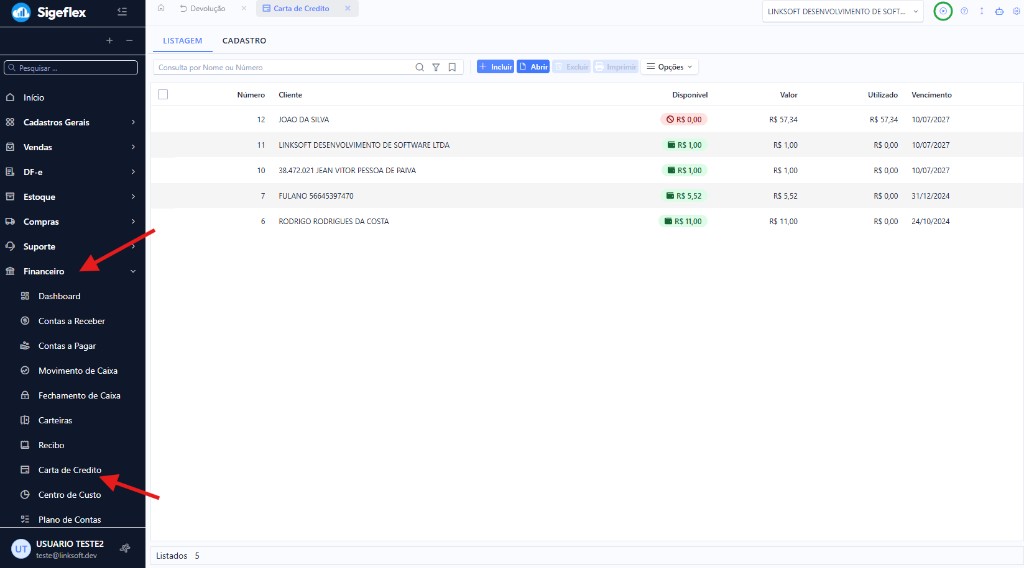
Task: Collapse the Financeiro menu
Action: [72, 271]
